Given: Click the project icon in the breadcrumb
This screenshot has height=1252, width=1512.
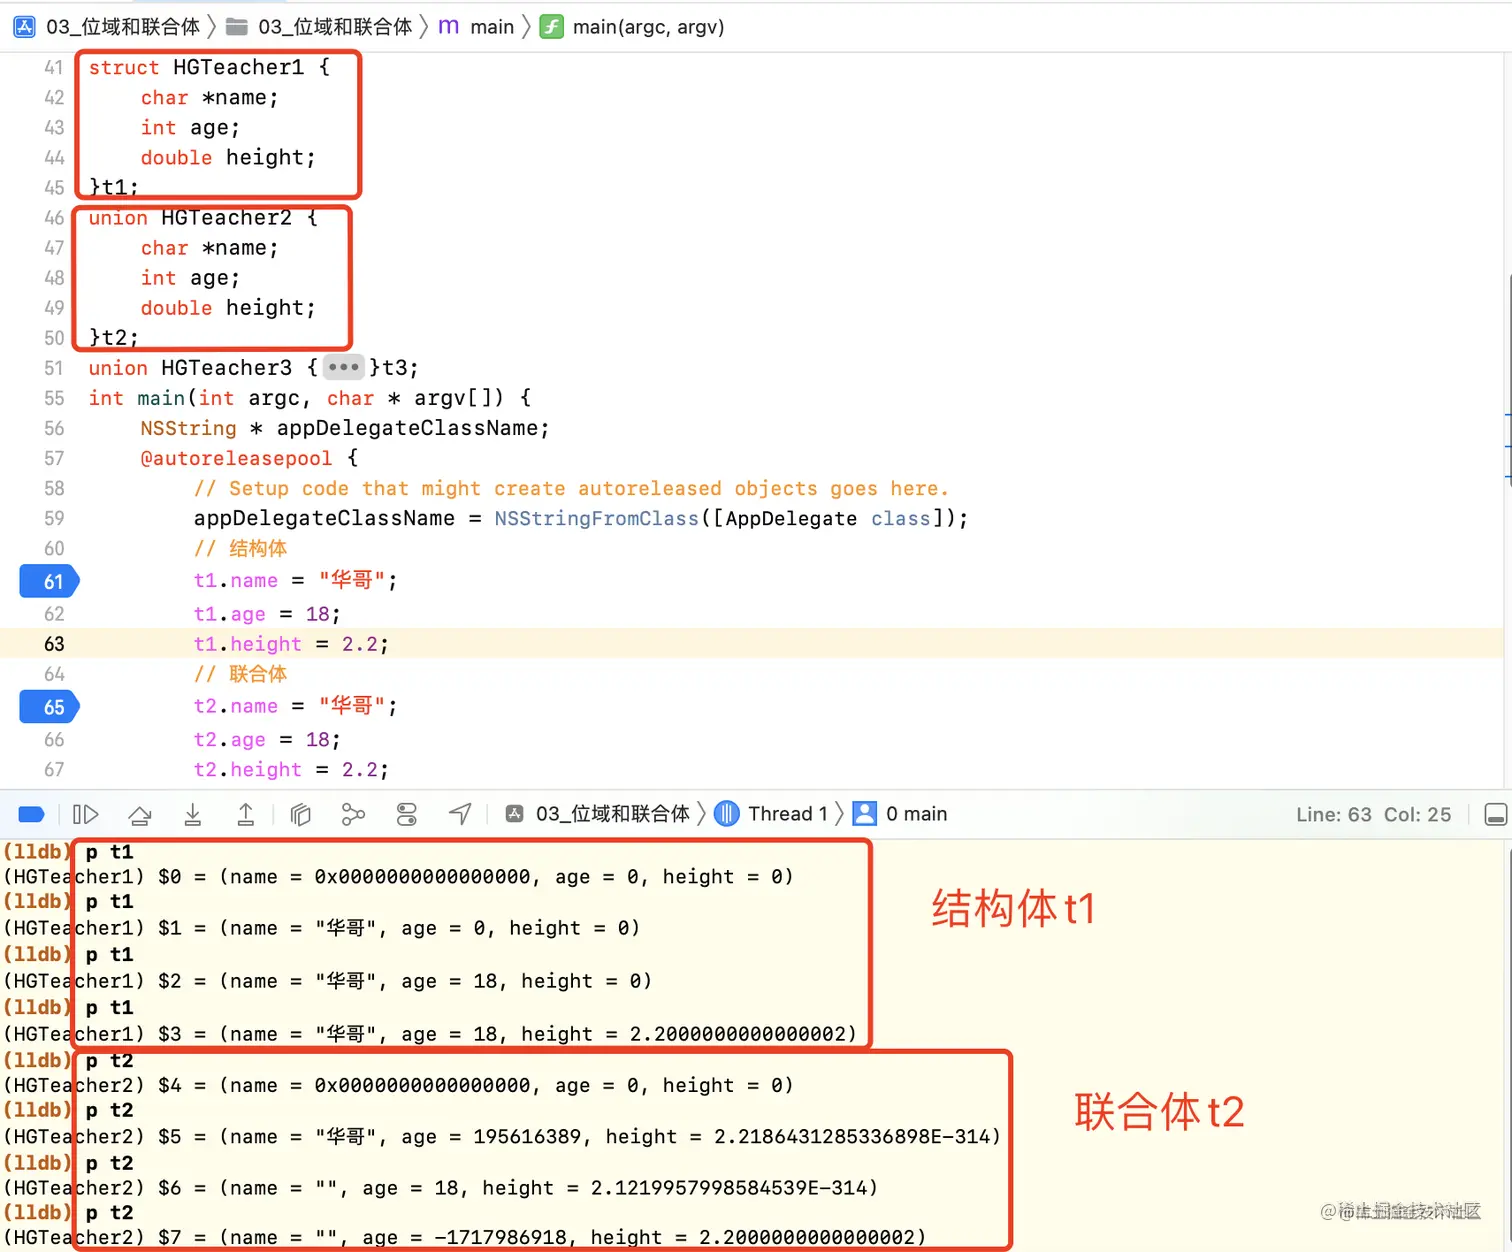Looking at the screenshot, I should click(25, 27).
